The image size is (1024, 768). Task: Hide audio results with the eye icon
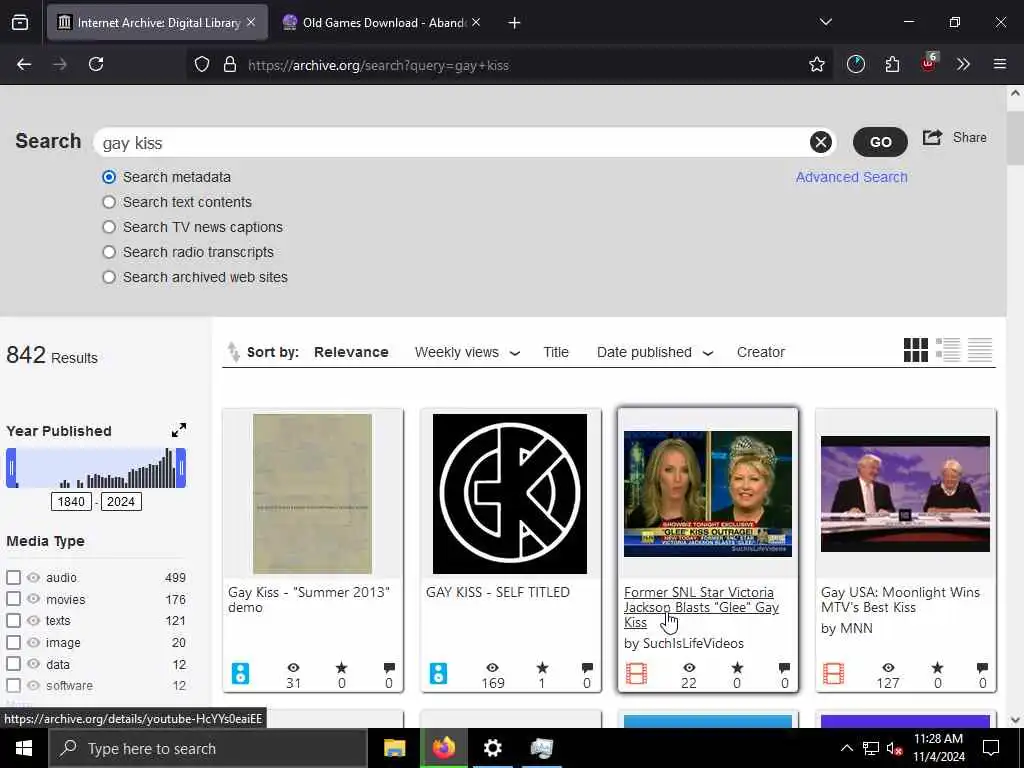[33, 577]
